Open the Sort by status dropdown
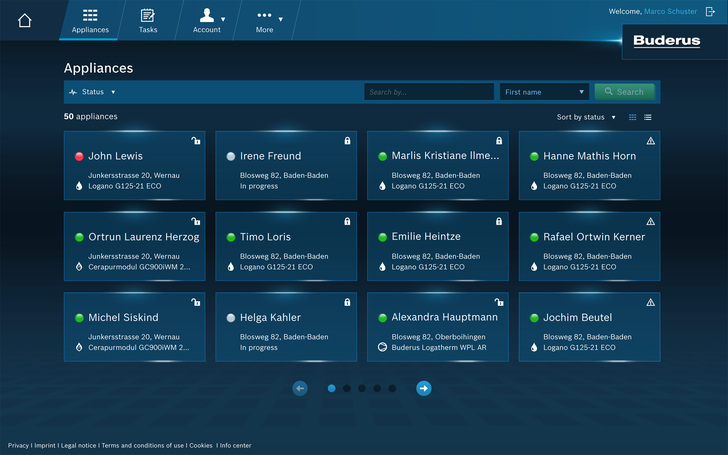Viewport: 728px width, 455px height. point(586,118)
